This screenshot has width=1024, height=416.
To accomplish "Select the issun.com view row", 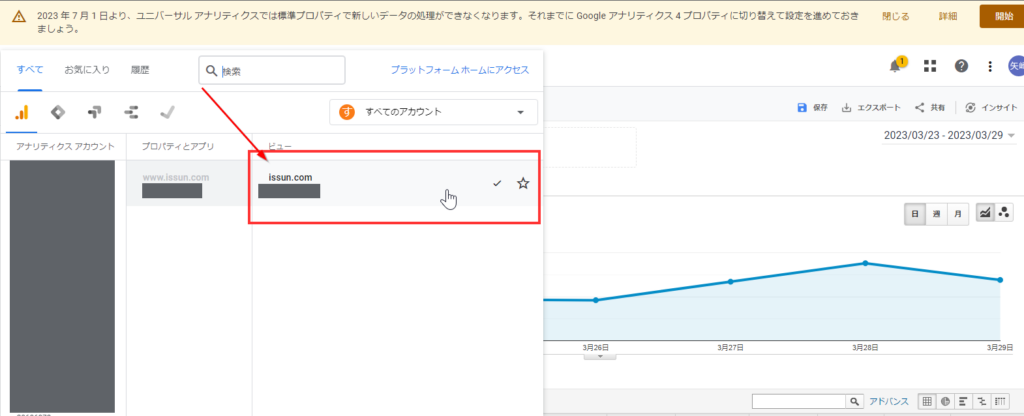I will click(x=398, y=184).
